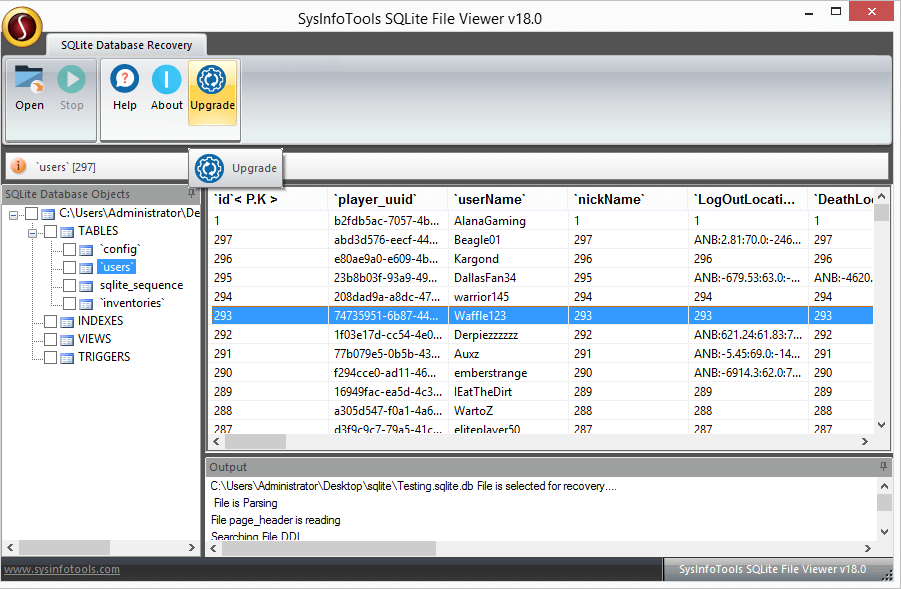Check the `users` table checkbox
This screenshot has width=901, height=589.
69,267
